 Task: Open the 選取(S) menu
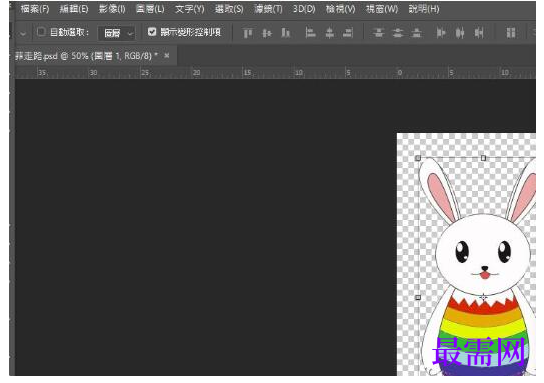(x=229, y=9)
